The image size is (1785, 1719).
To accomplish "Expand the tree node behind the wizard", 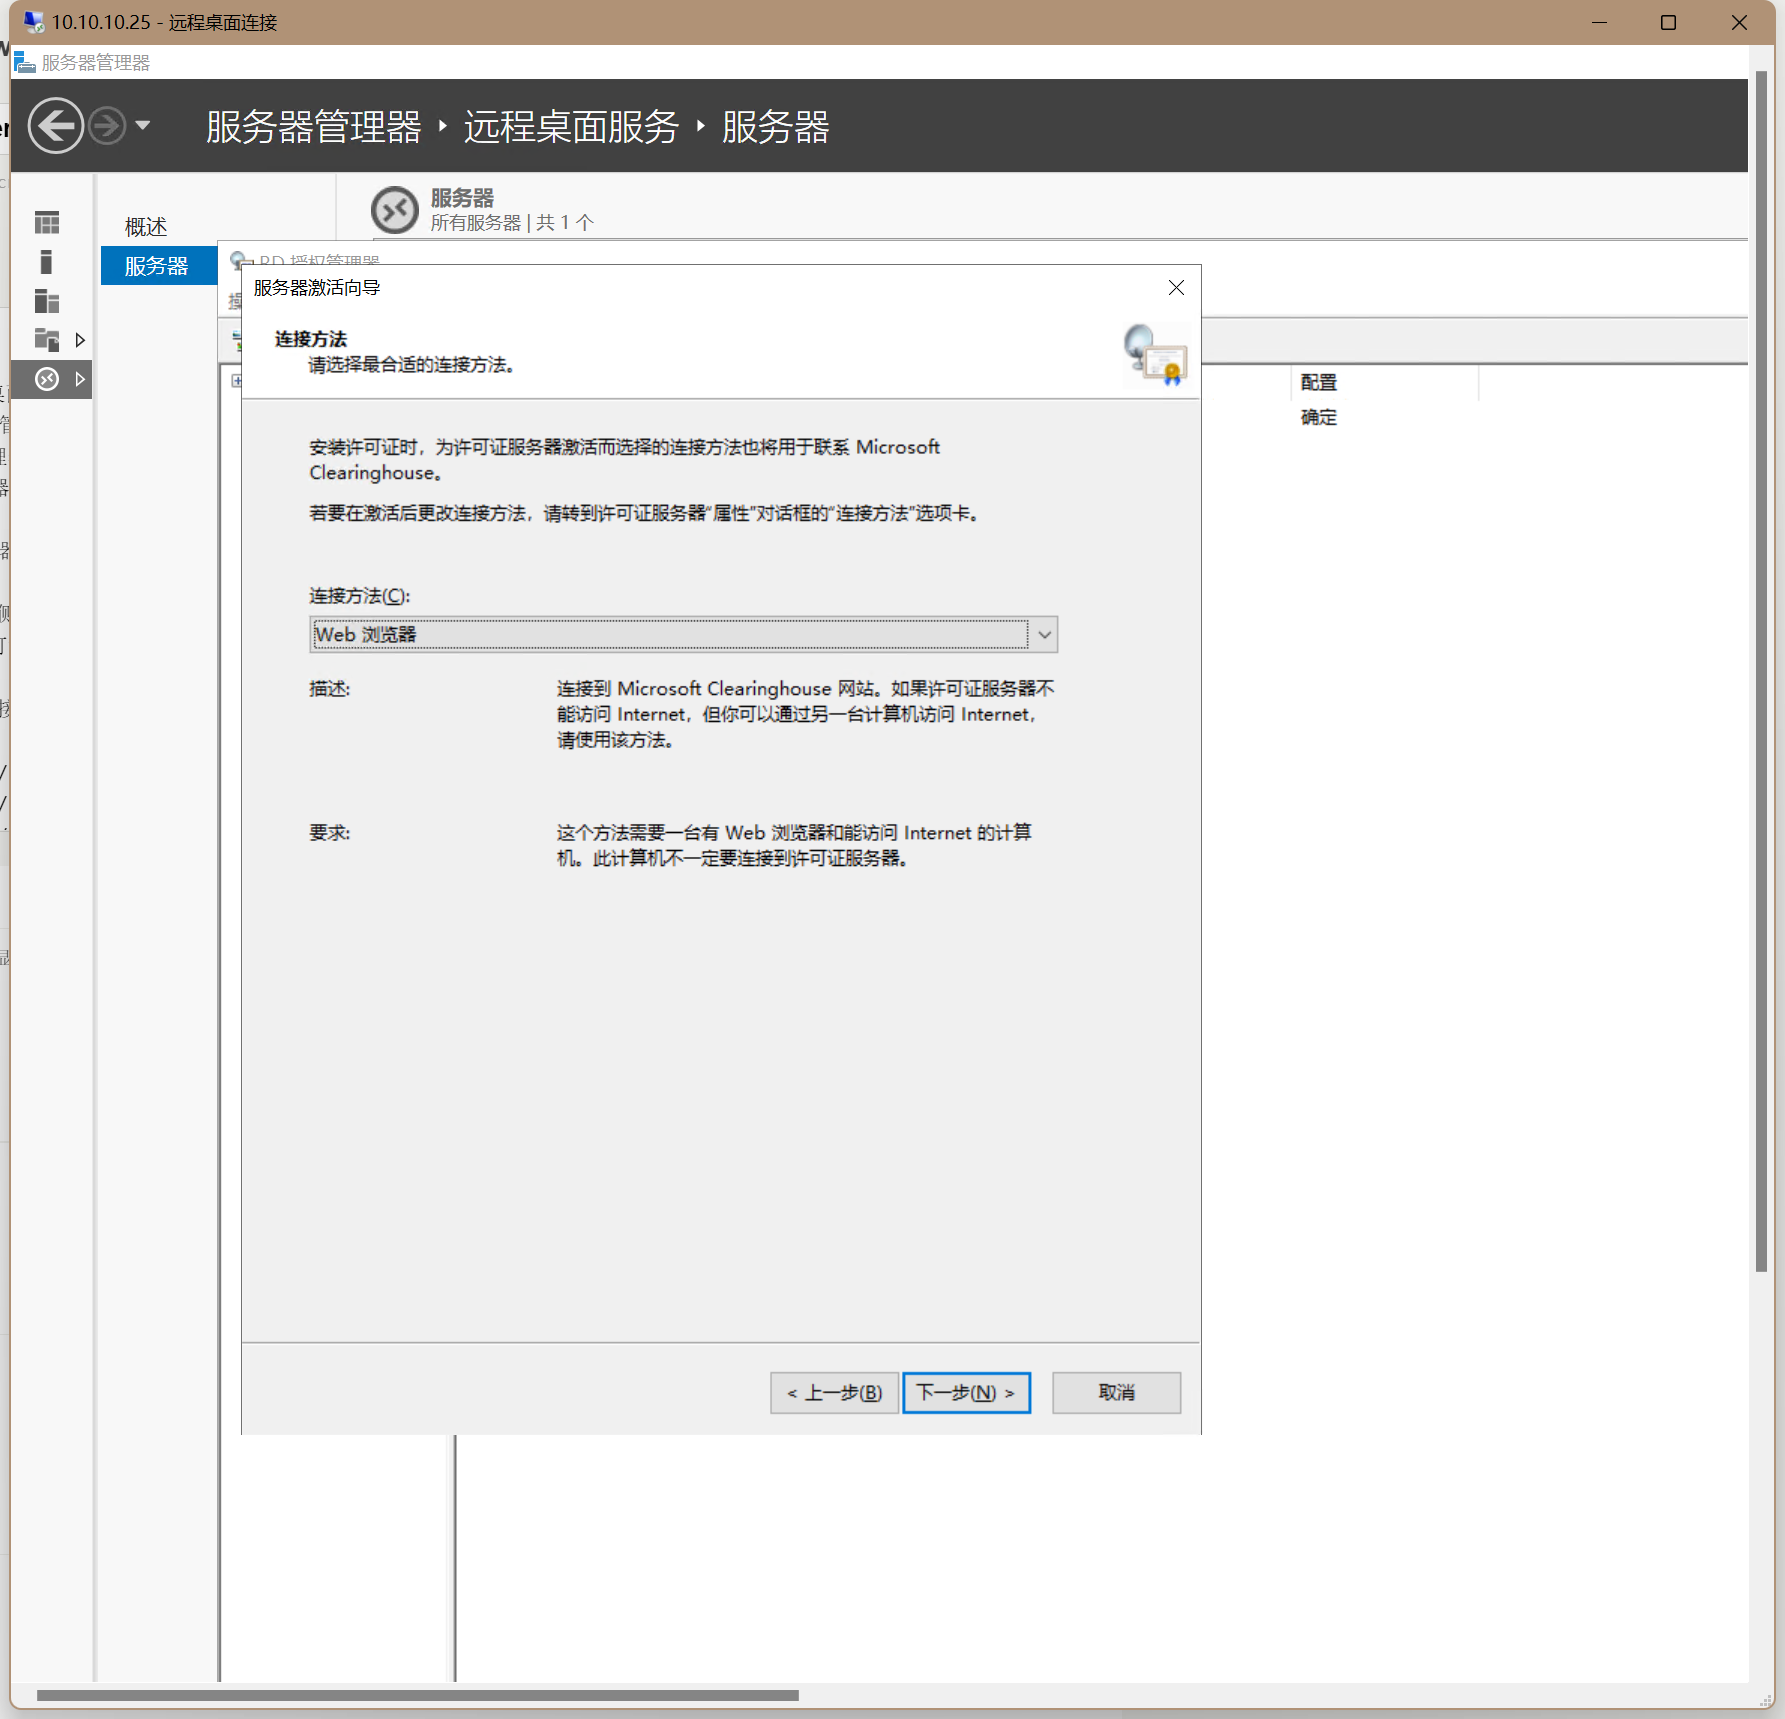I will coord(236,381).
